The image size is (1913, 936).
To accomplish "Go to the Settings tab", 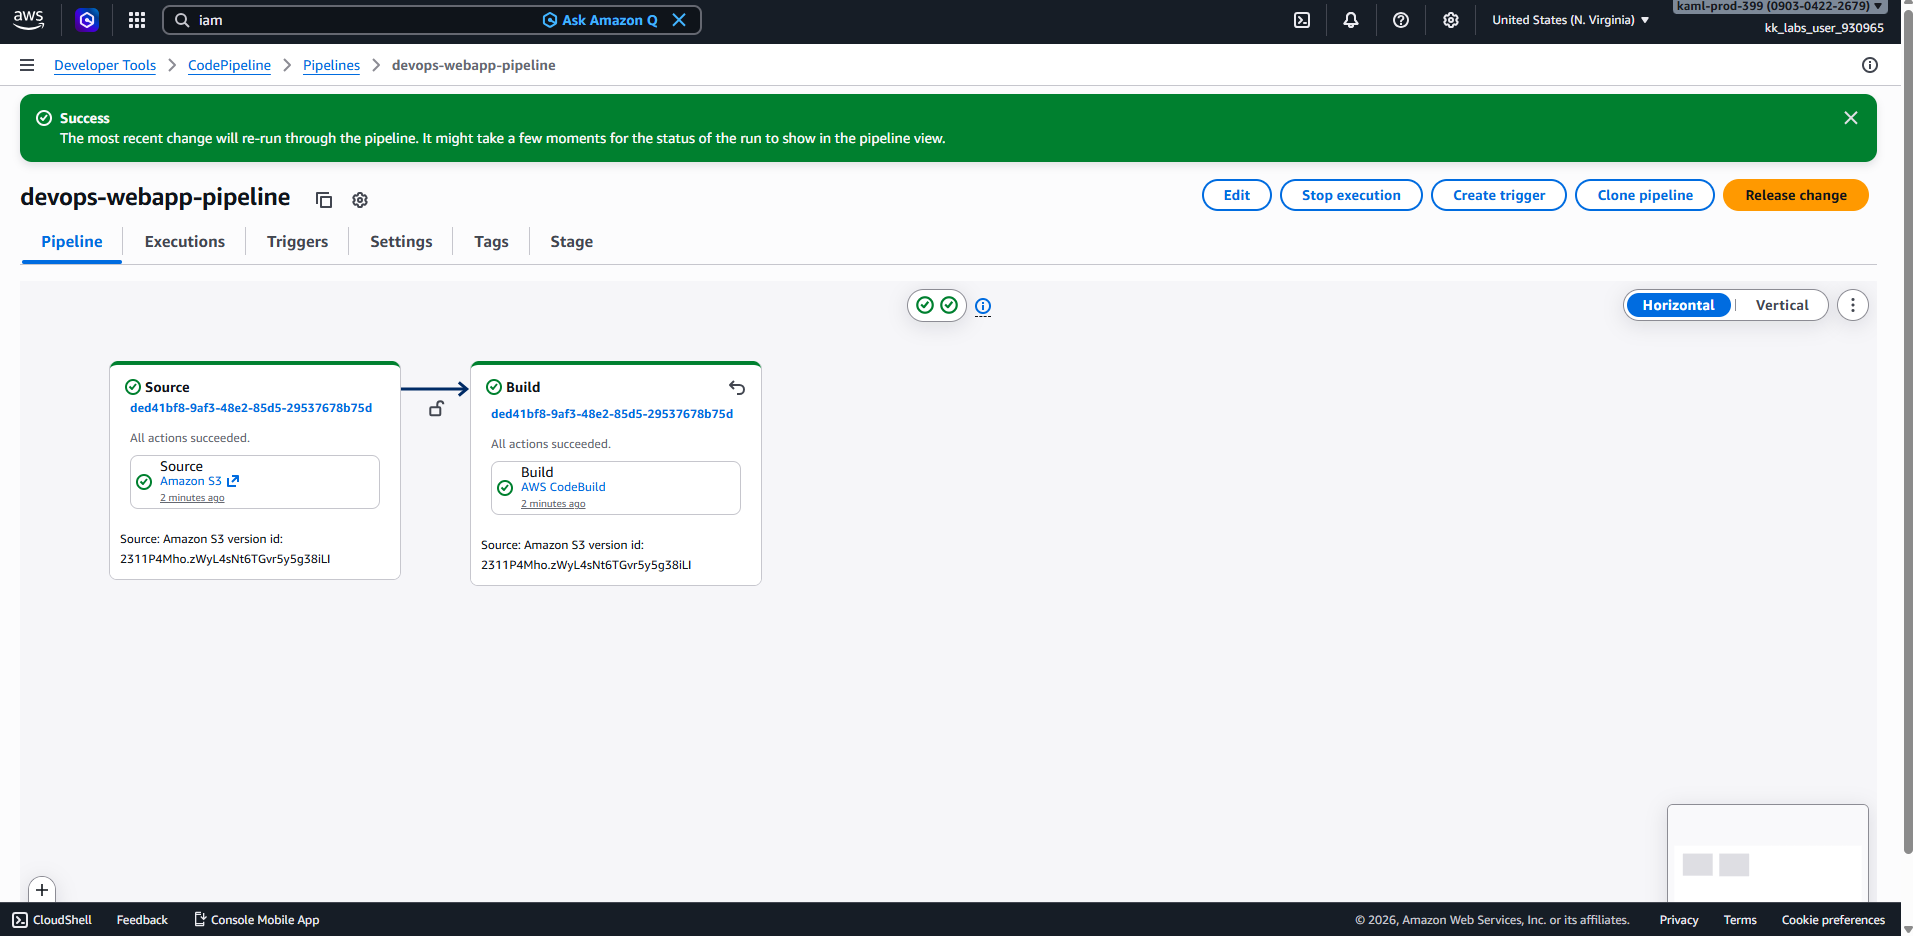I will pyautogui.click(x=401, y=242).
